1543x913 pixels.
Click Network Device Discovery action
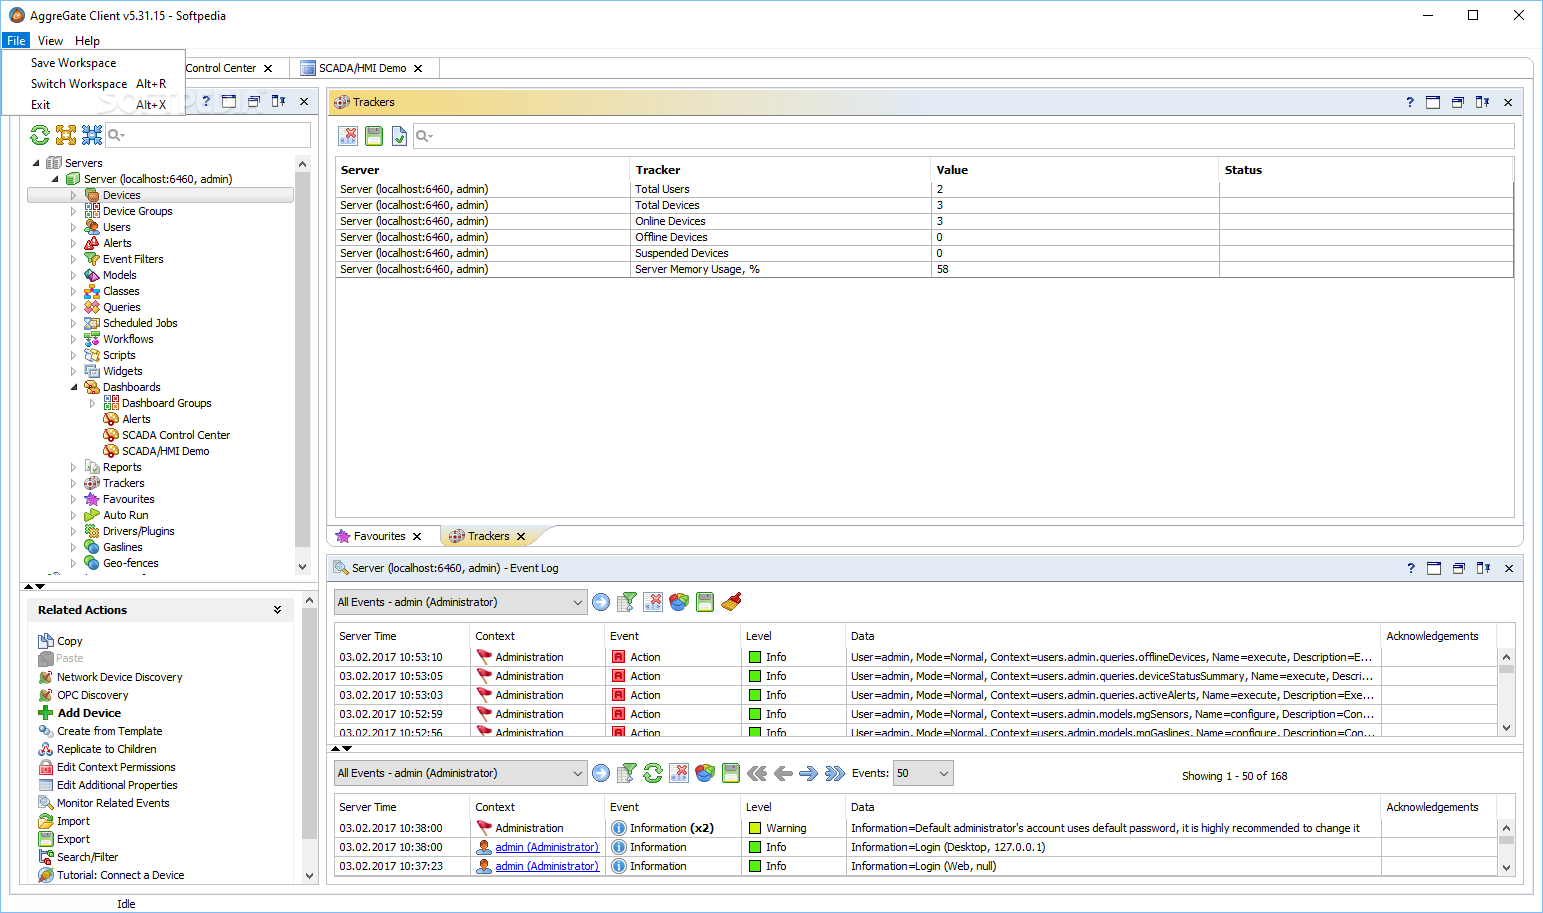click(119, 677)
